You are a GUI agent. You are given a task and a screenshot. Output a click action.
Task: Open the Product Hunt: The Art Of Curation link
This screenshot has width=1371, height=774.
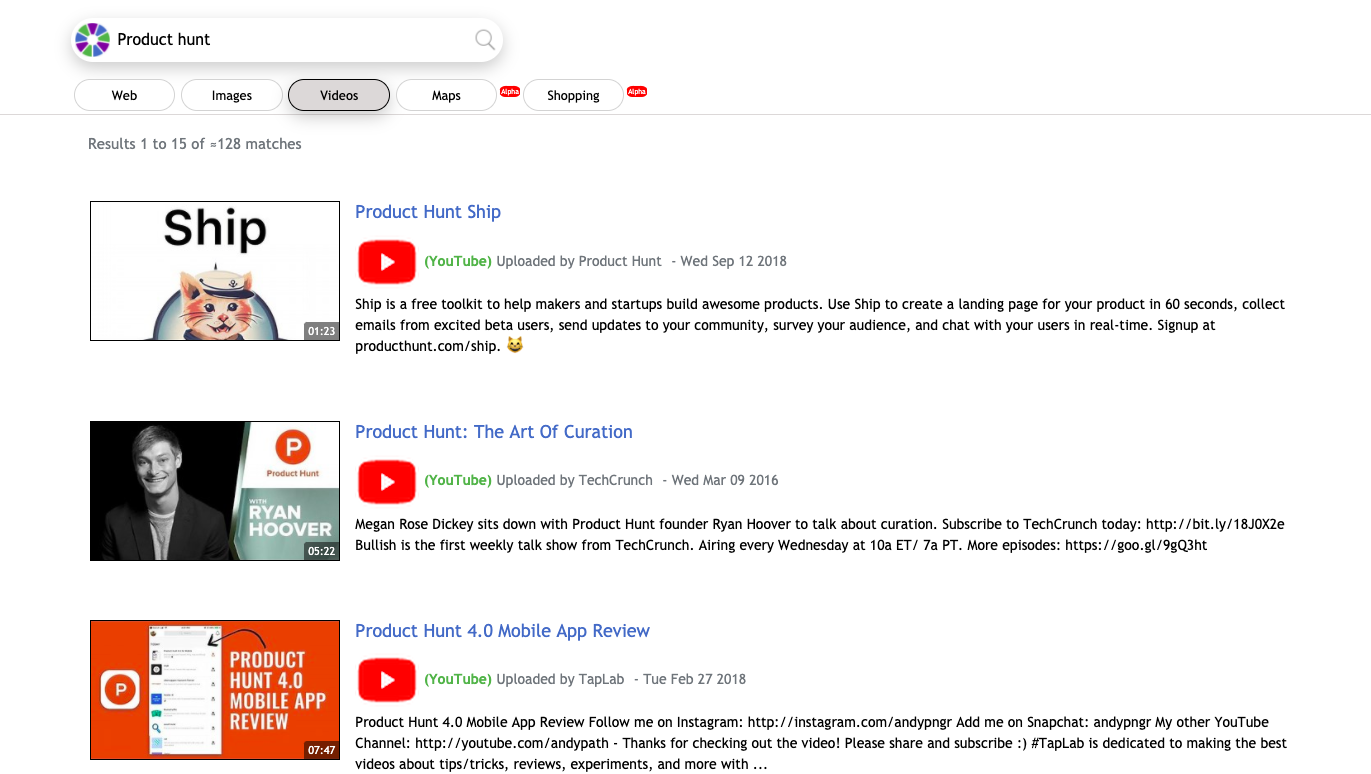point(493,432)
